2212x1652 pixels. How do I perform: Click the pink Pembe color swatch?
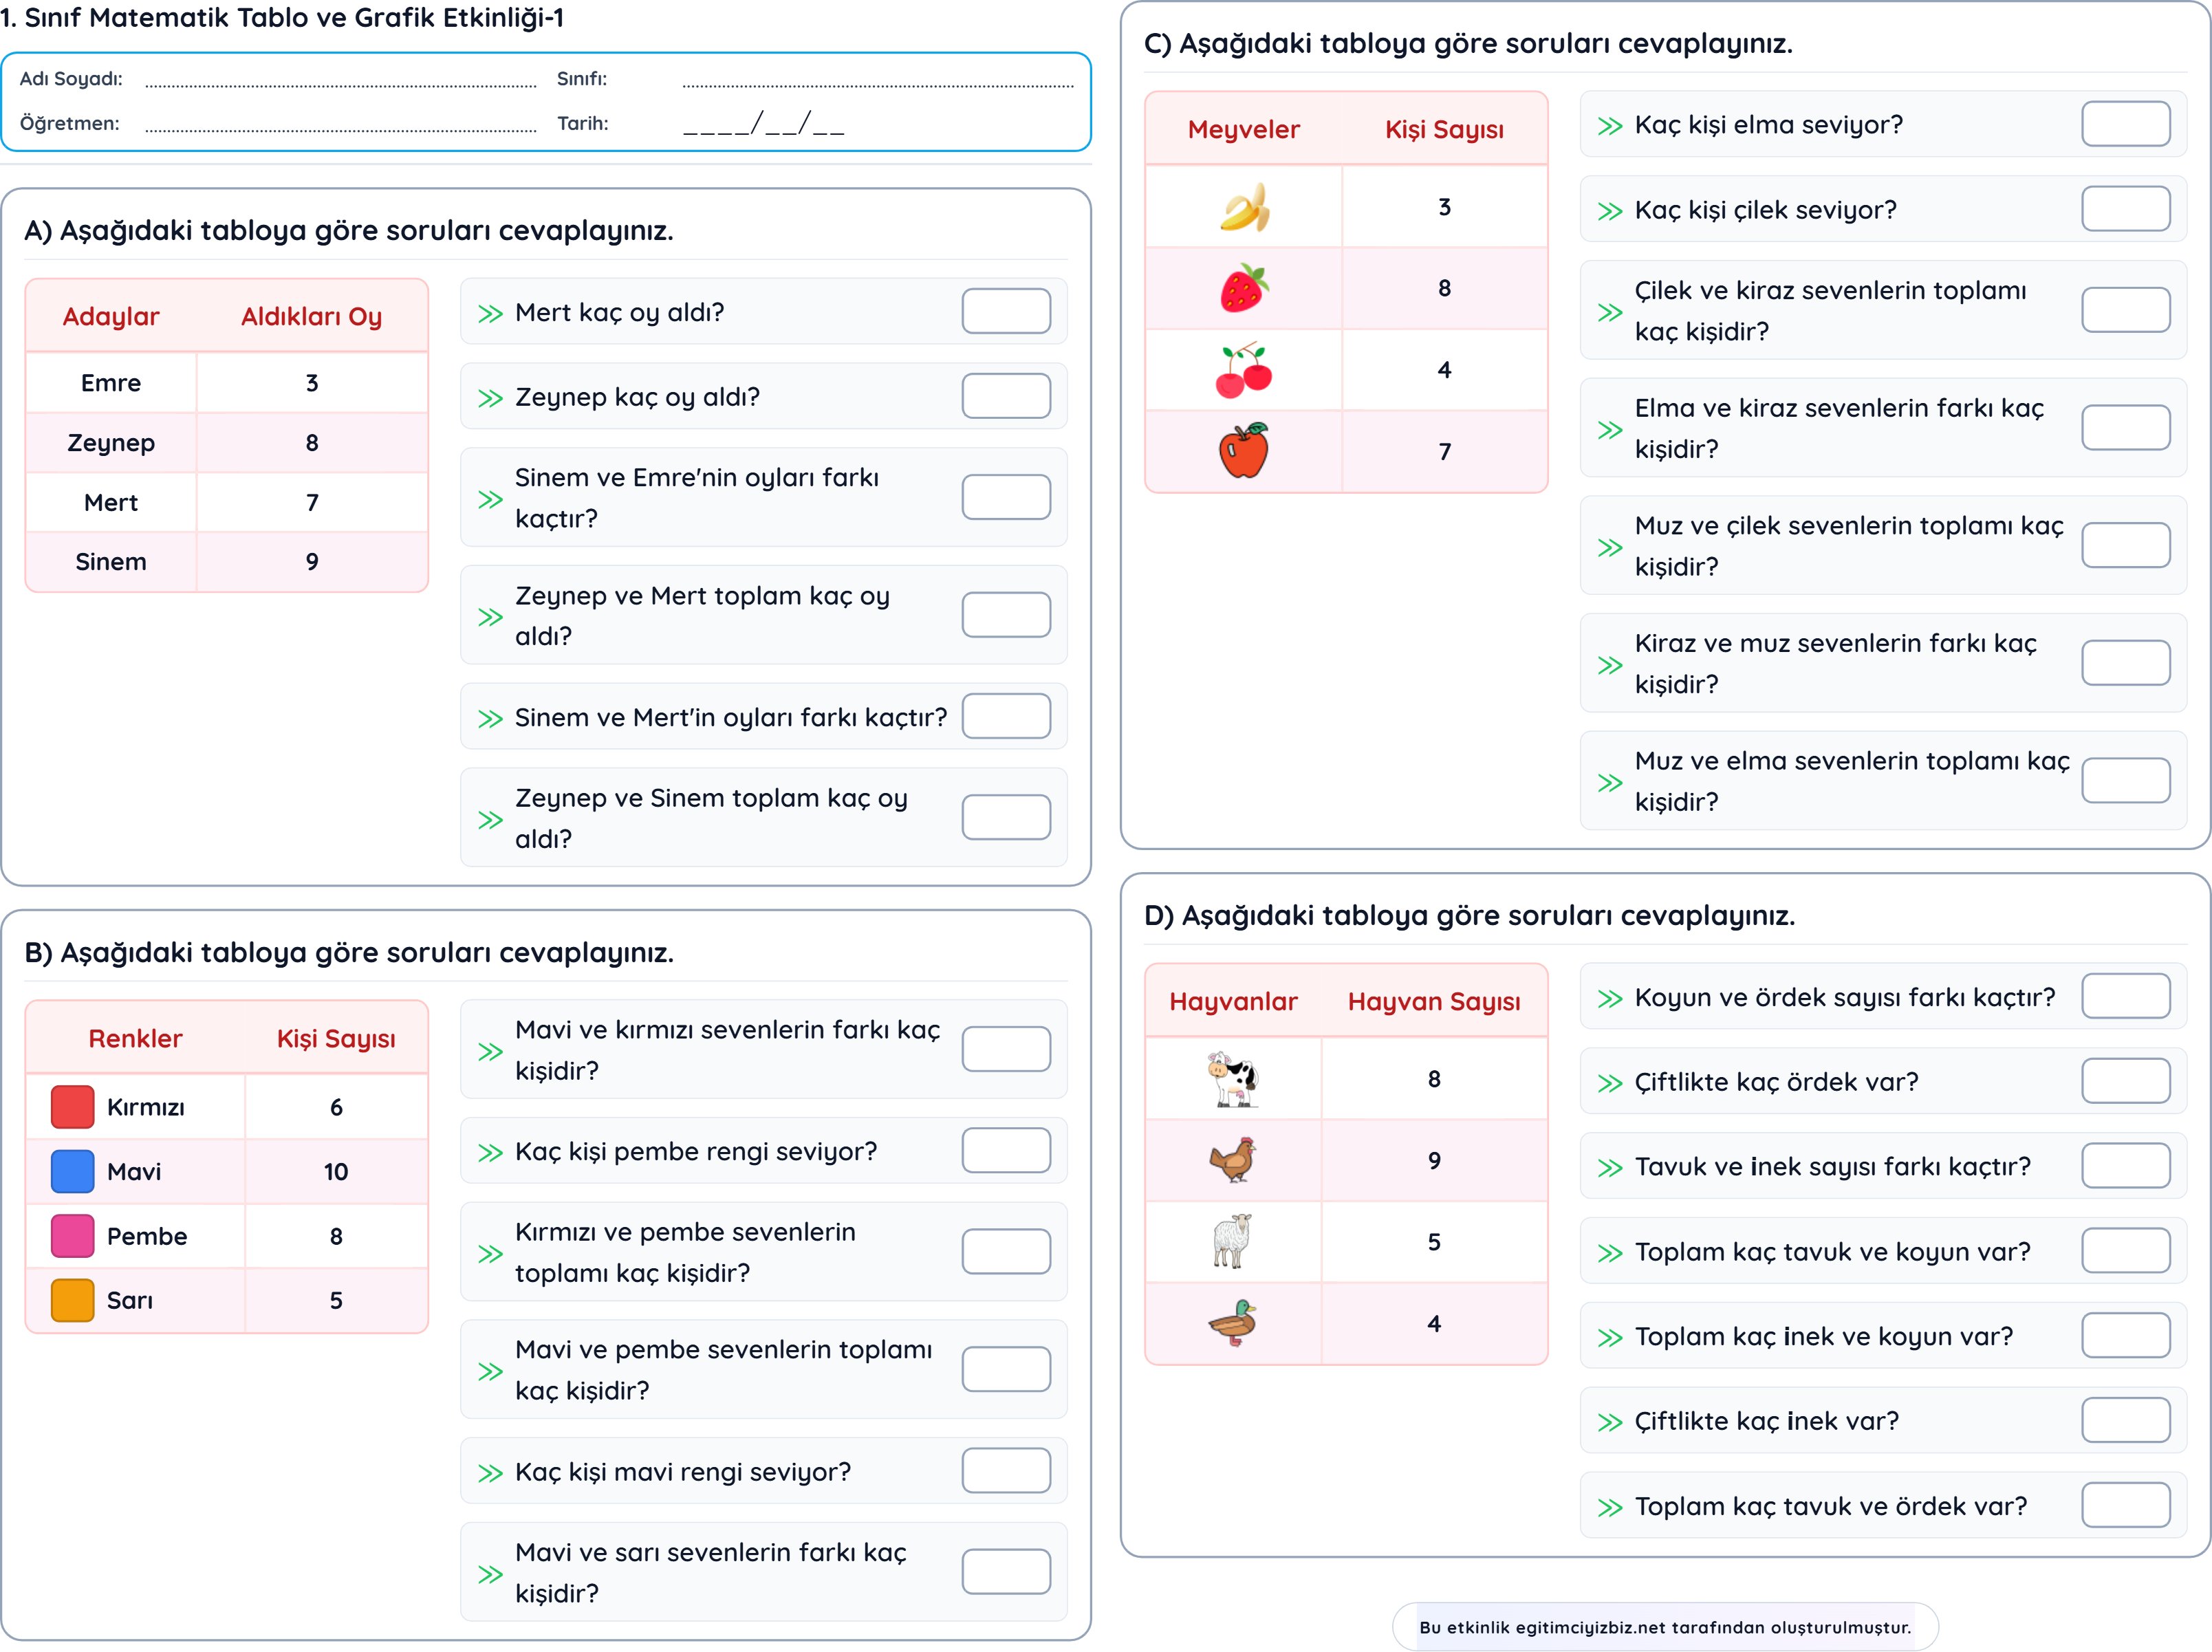pyautogui.click(x=72, y=1236)
